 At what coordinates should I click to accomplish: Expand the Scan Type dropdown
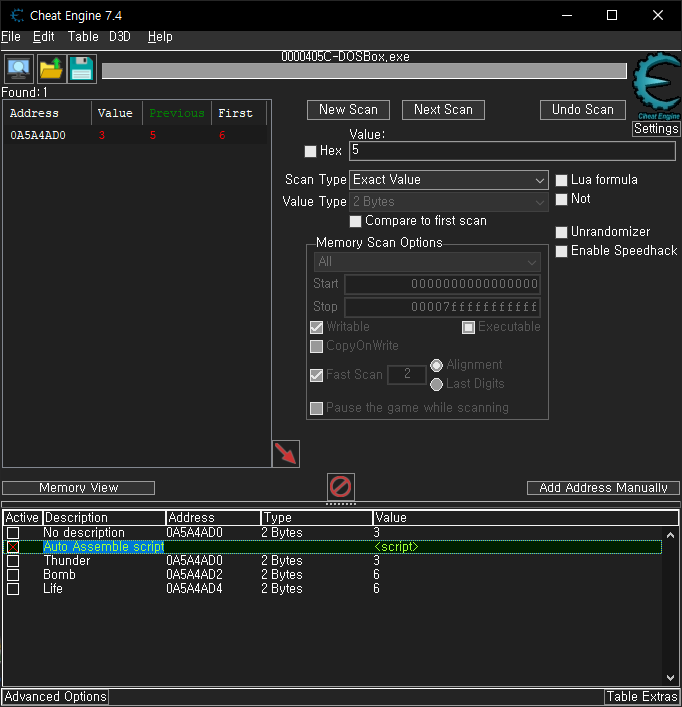pos(449,180)
